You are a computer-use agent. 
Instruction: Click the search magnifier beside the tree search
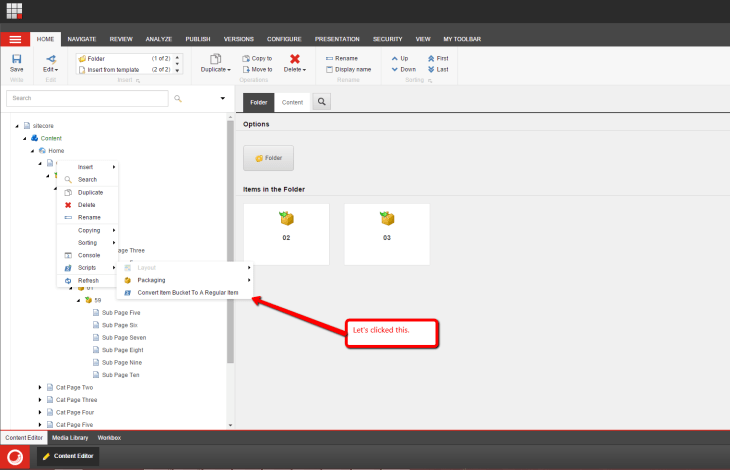178,98
